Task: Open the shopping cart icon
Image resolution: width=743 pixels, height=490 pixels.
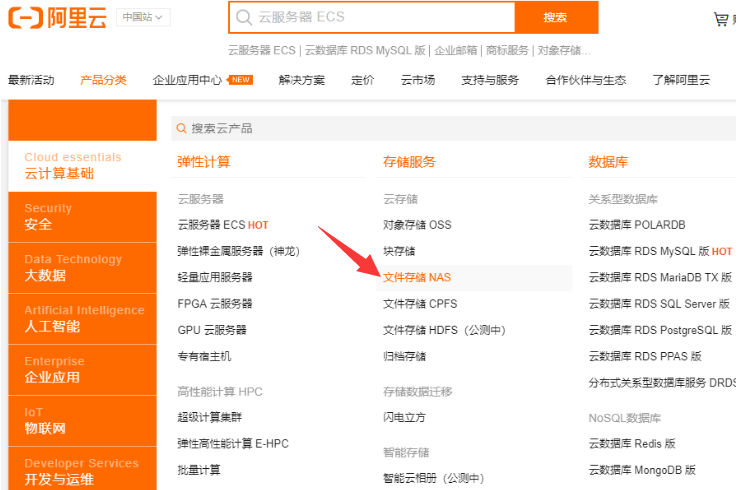Action: (721, 19)
